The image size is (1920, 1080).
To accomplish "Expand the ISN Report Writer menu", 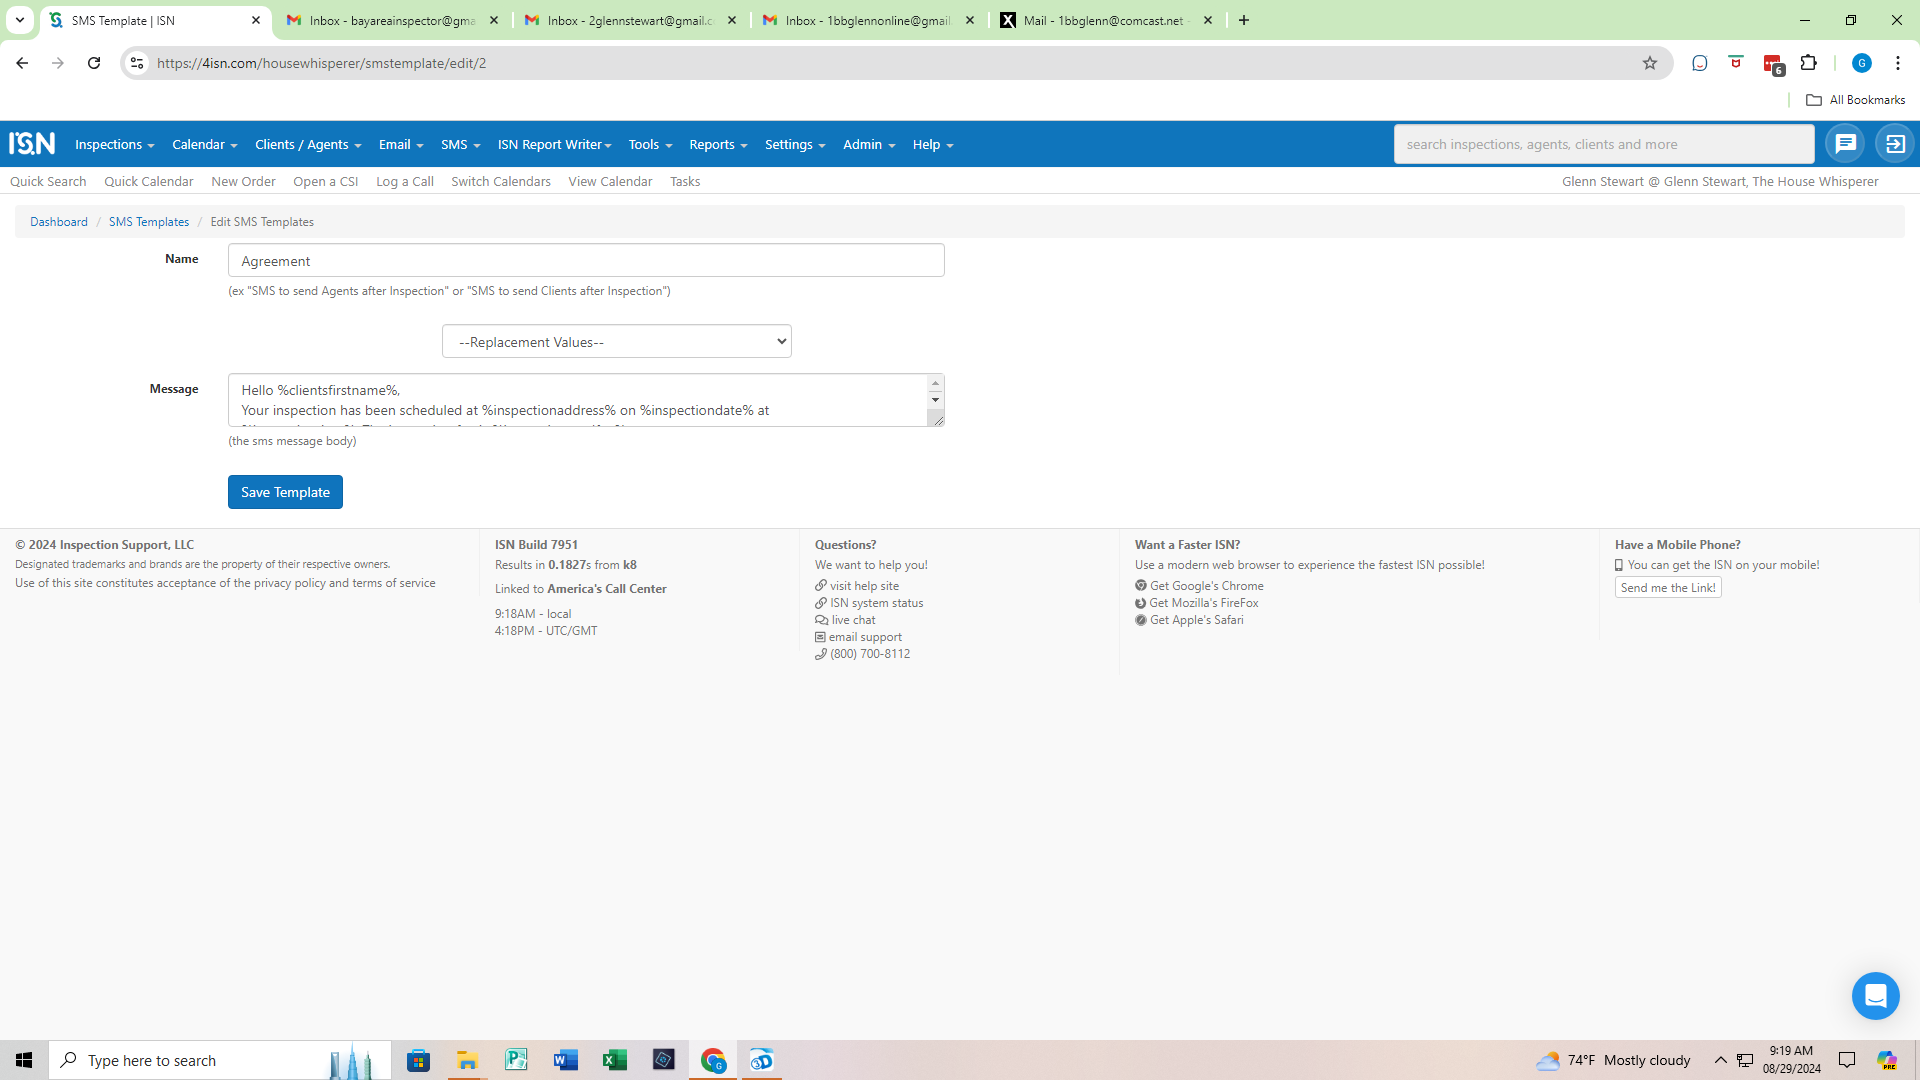I will 554,144.
